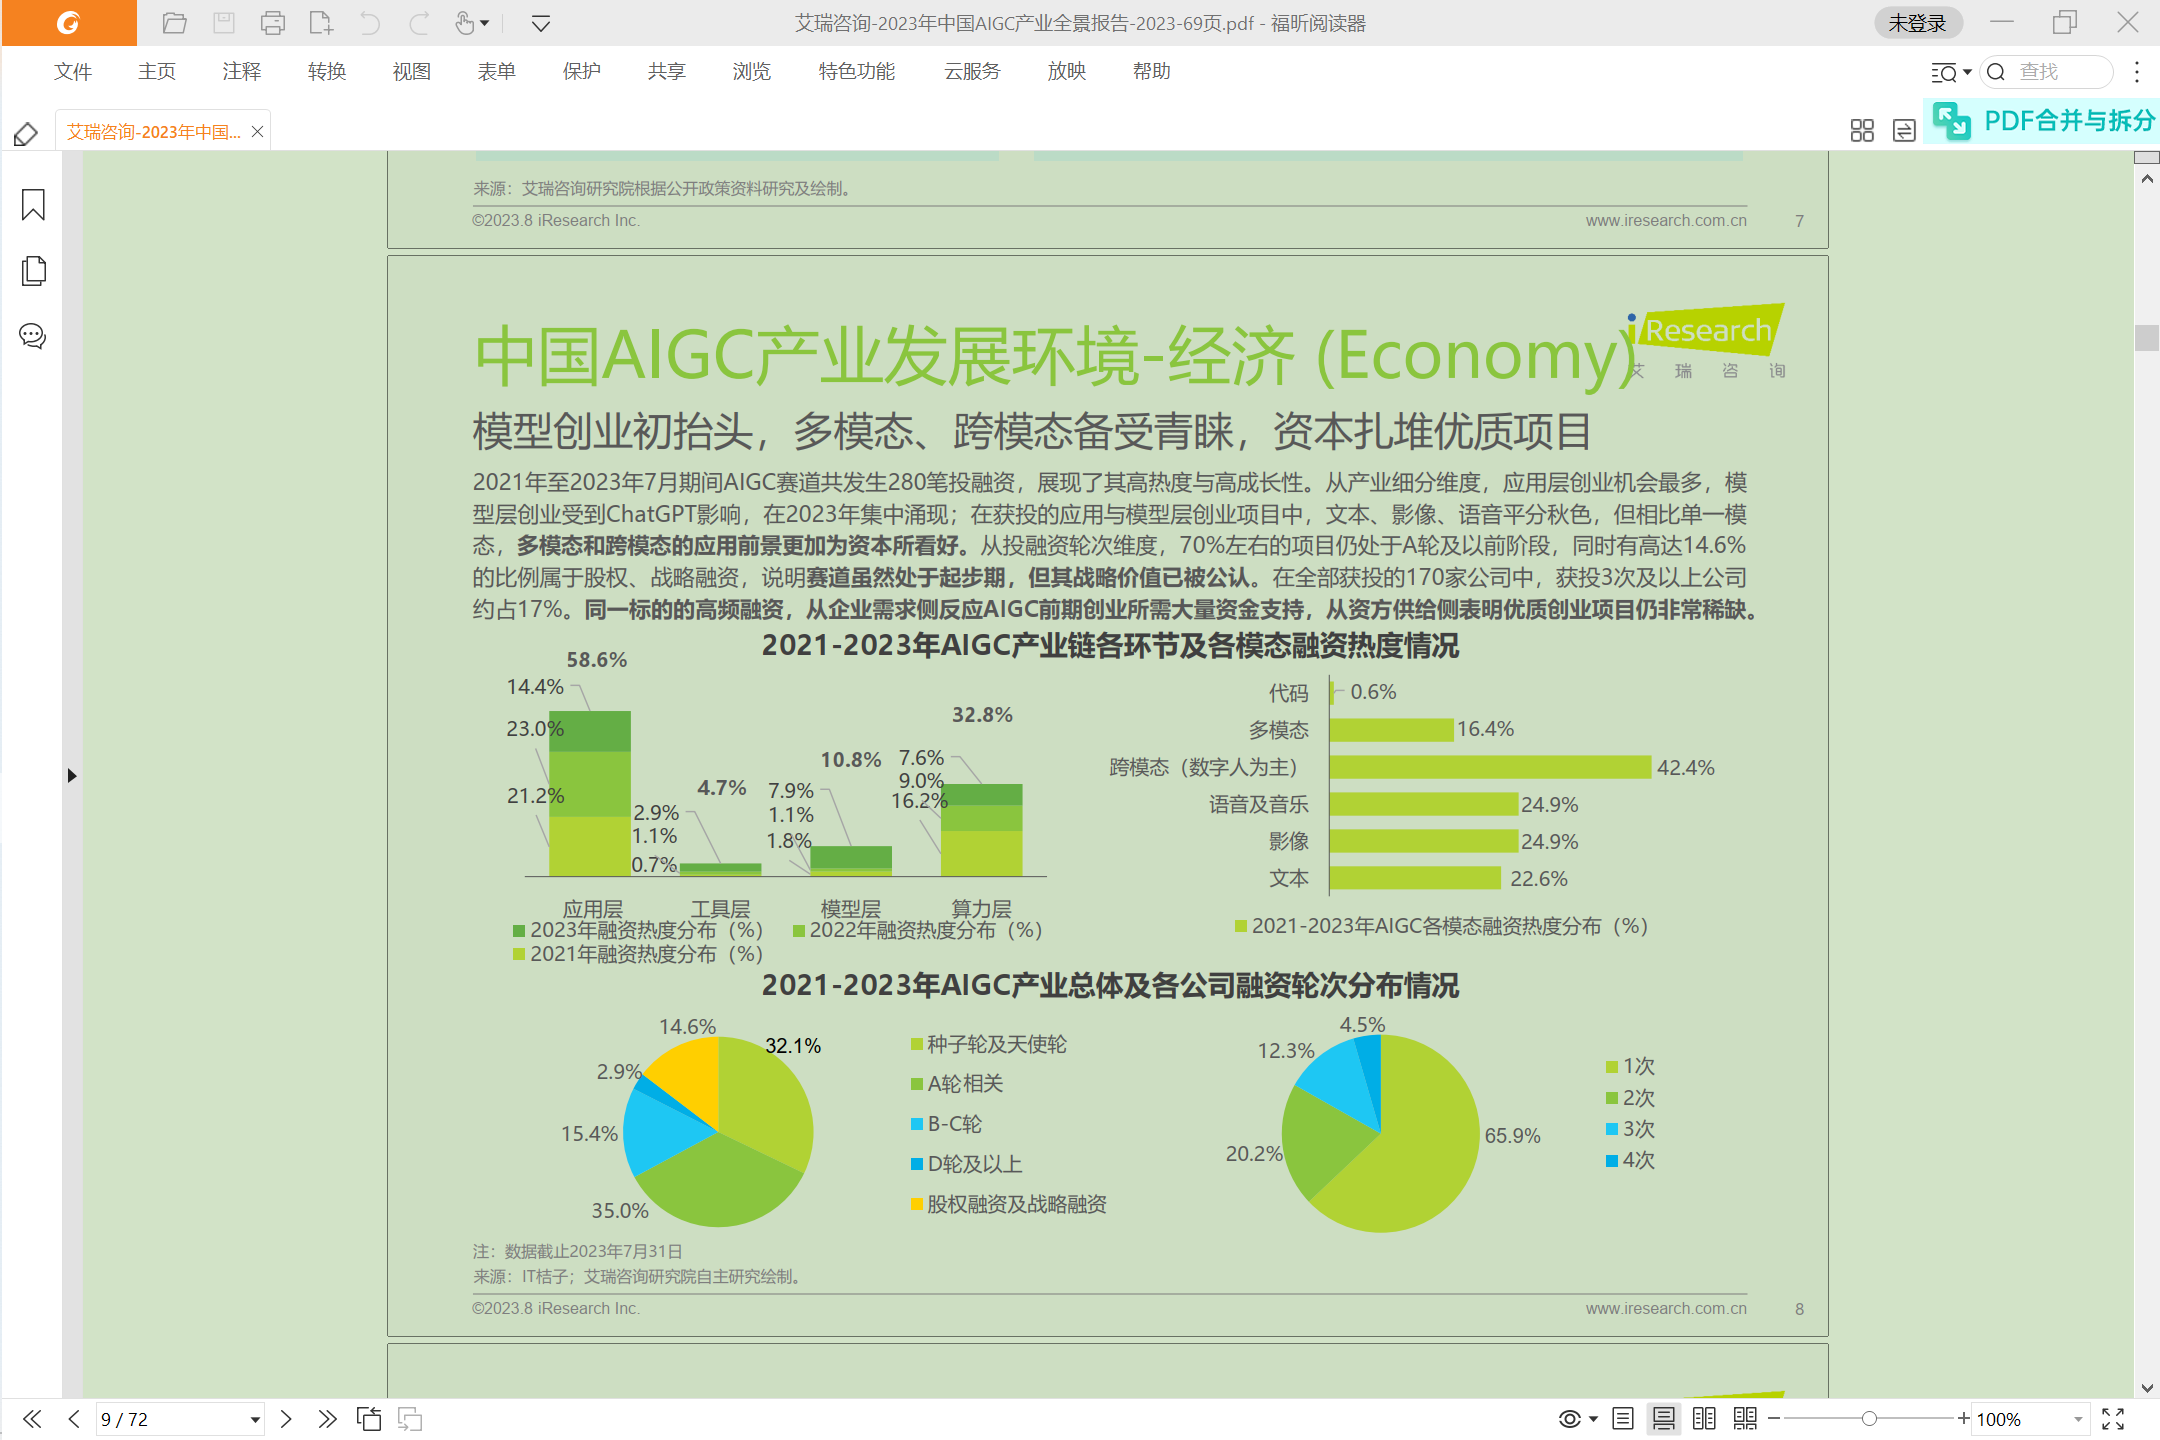The image size is (2160, 1440).
Task: Click the vertical scrollbar thumb
Action: click(x=2147, y=337)
